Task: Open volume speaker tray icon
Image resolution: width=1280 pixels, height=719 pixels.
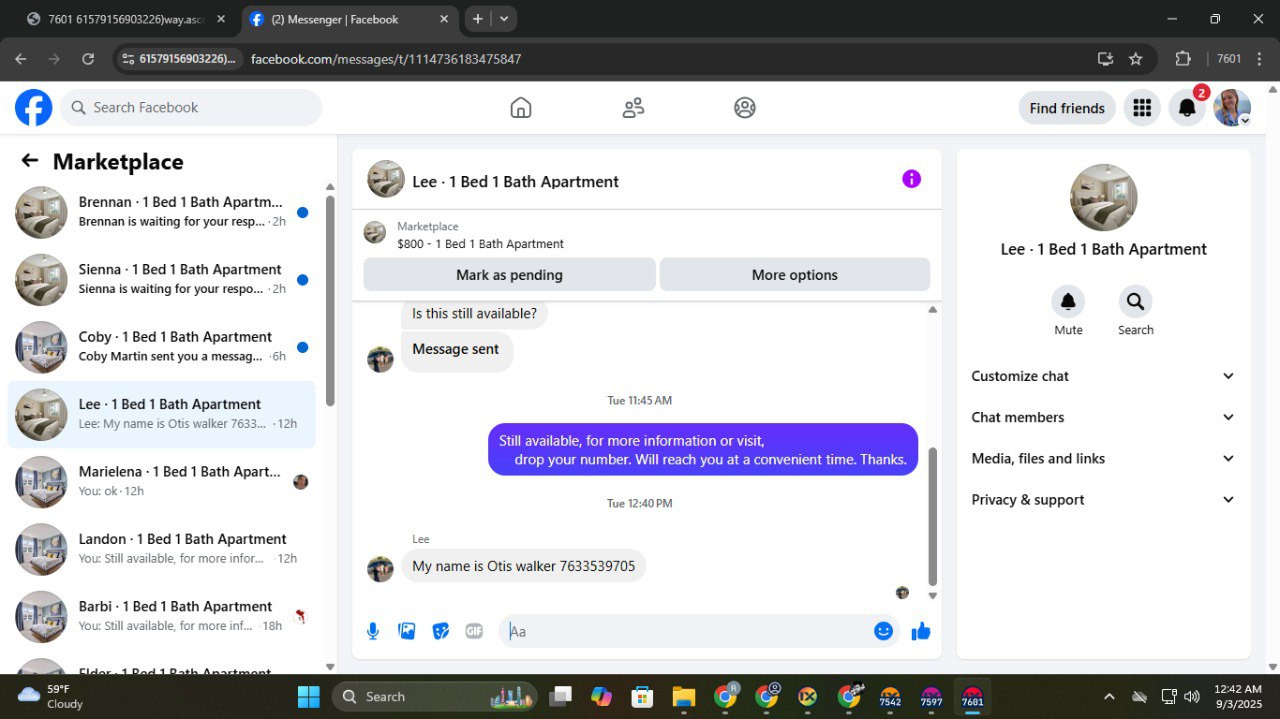Action: pos(1192,697)
